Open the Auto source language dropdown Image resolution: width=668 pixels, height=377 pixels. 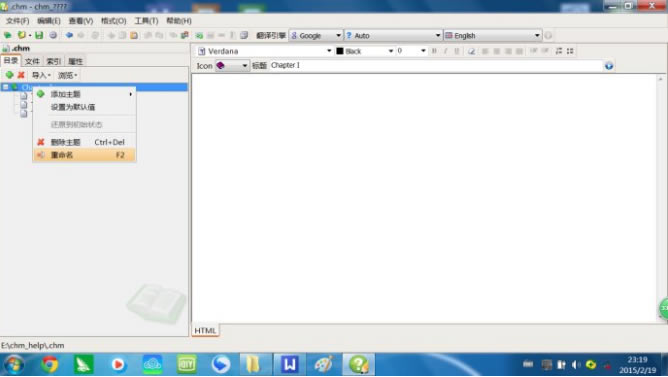click(393, 36)
